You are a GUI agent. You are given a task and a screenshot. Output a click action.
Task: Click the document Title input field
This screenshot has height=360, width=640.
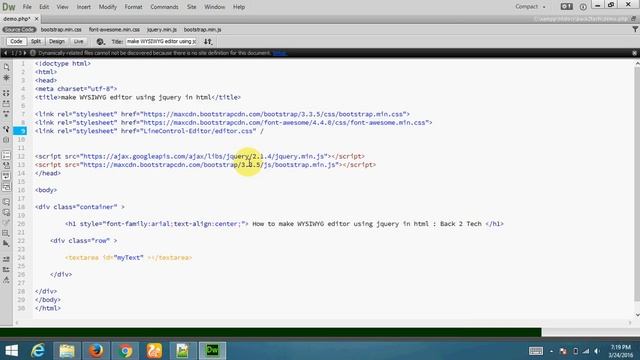161,41
